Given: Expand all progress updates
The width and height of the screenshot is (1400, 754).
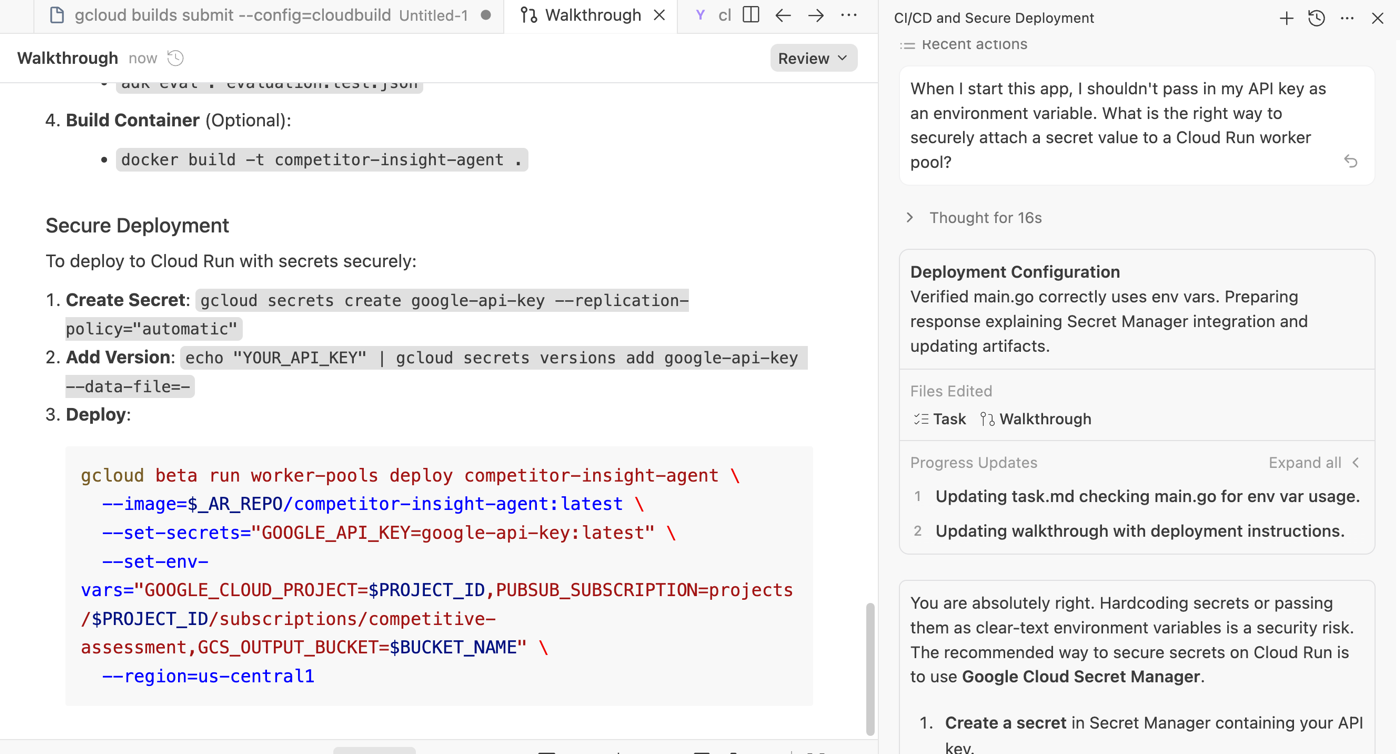Looking at the screenshot, I should point(1313,463).
